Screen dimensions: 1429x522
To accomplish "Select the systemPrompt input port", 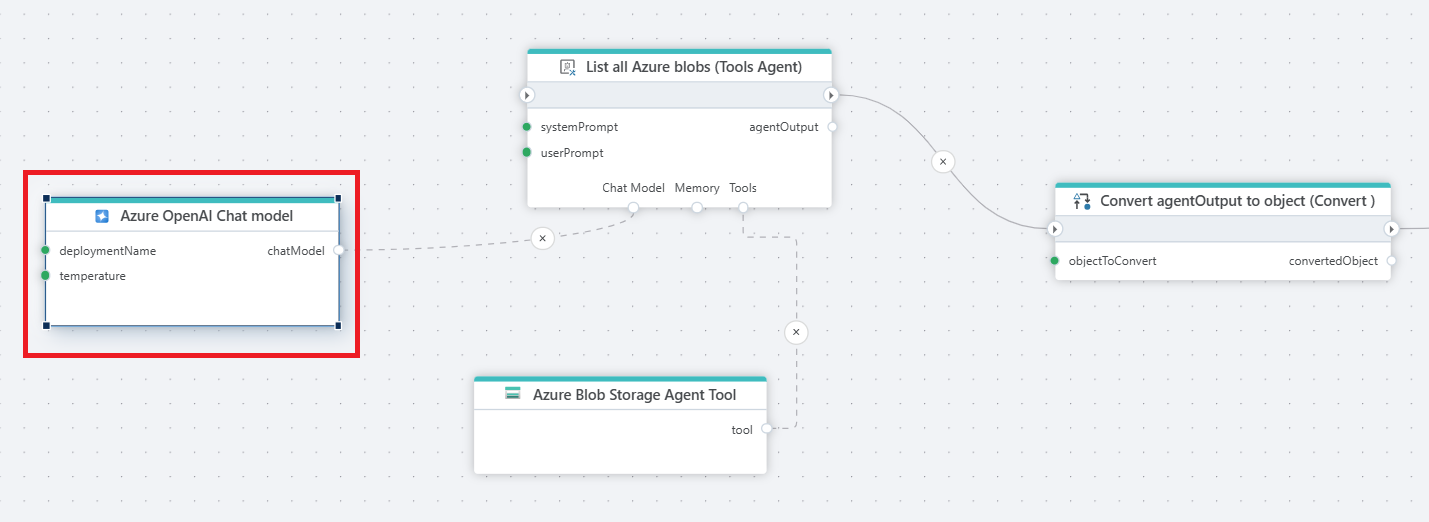I will (527, 127).
